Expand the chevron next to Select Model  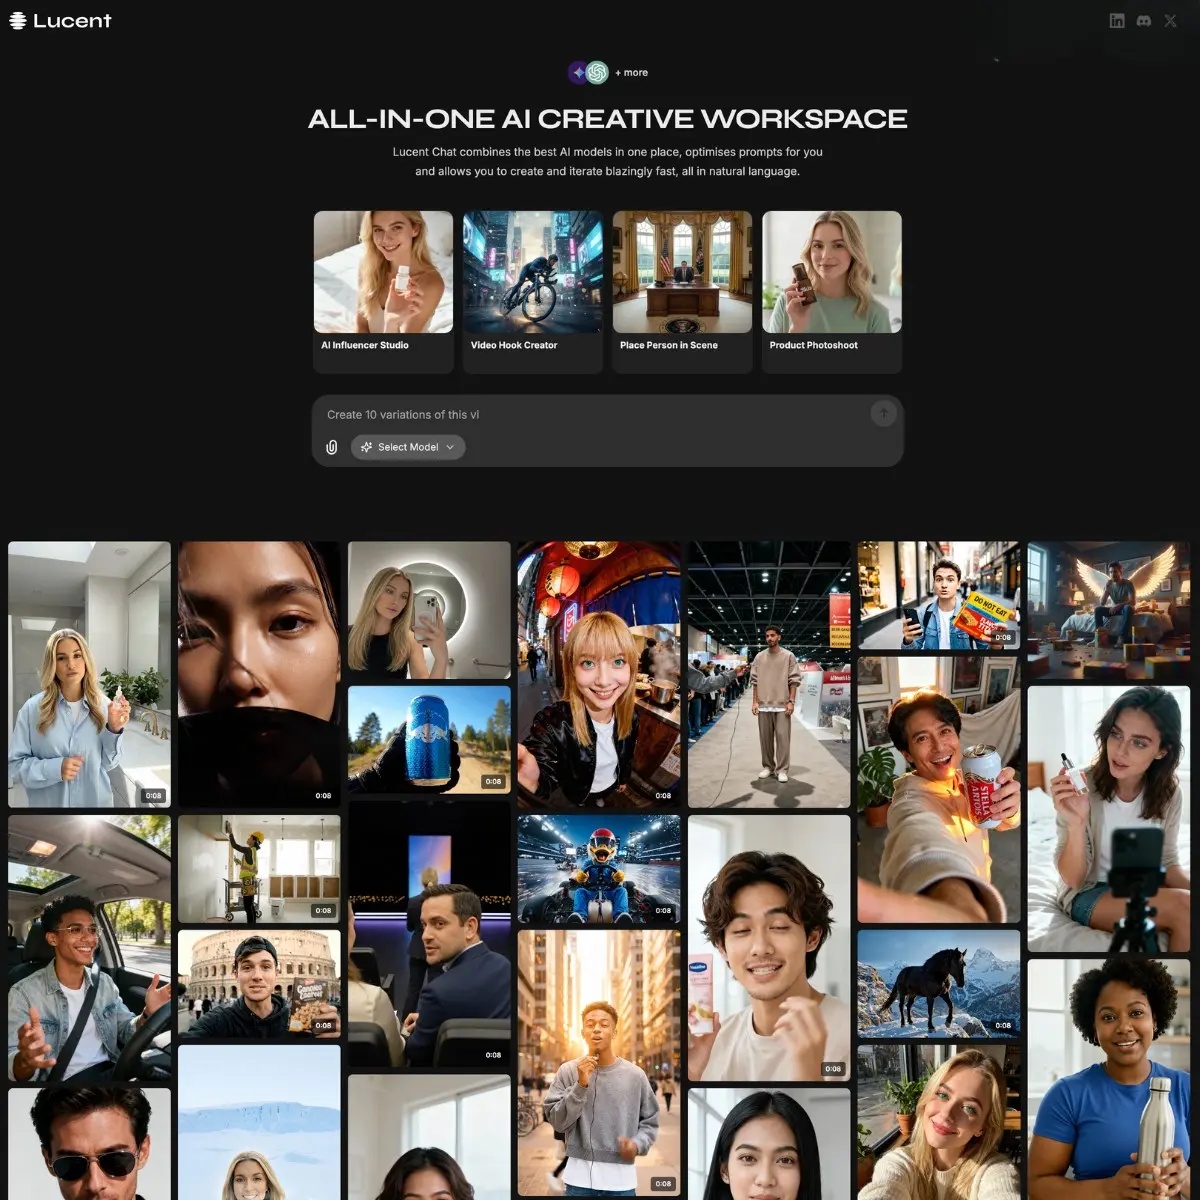point(449,447)
